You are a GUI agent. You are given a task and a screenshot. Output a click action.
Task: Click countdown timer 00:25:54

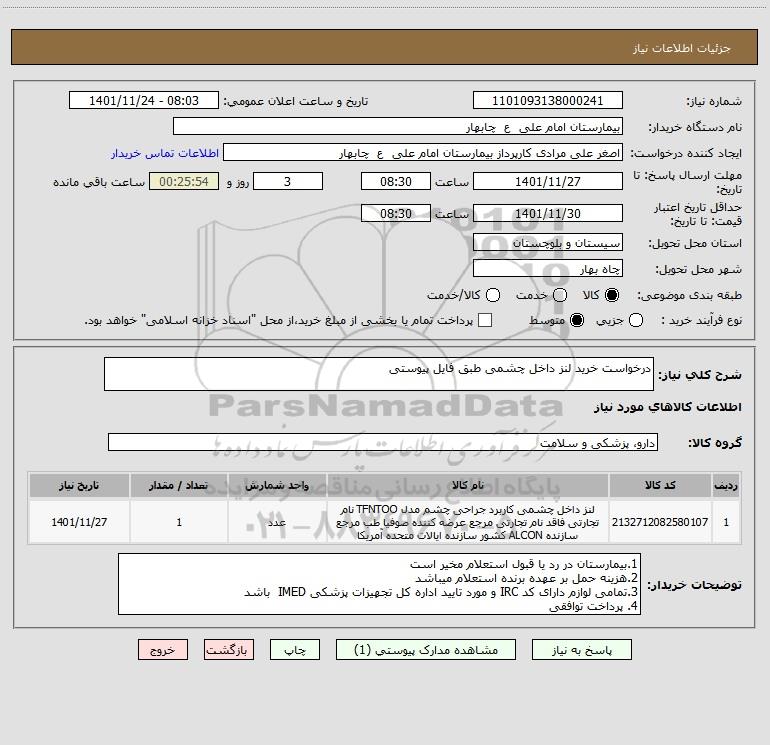(x=184, y=181)
